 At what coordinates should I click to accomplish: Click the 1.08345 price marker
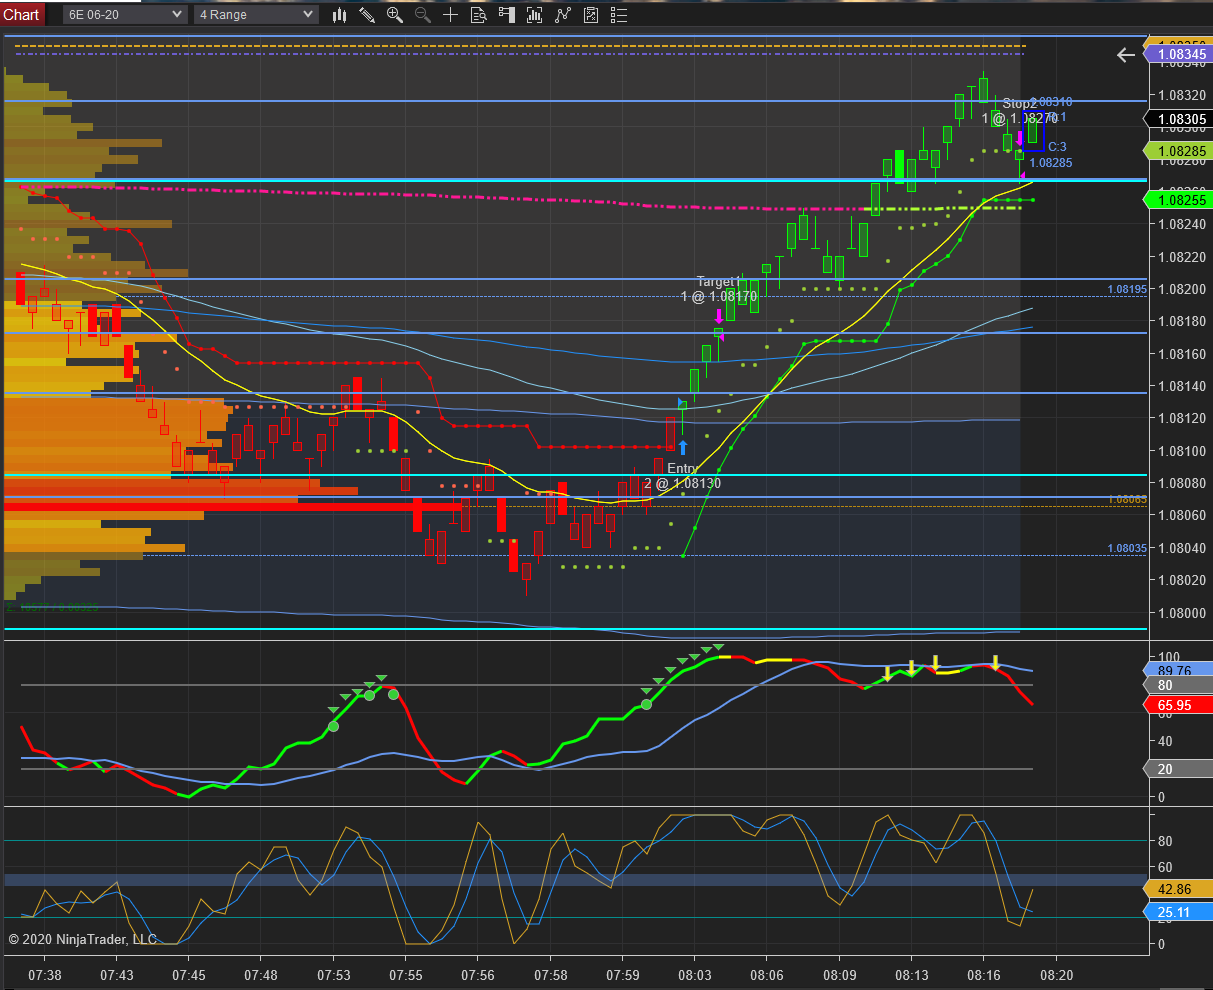pos(1178,56)
